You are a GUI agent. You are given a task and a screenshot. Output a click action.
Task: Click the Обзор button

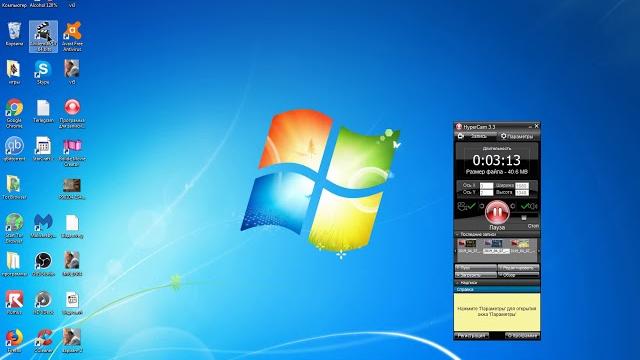coord(518,276)
